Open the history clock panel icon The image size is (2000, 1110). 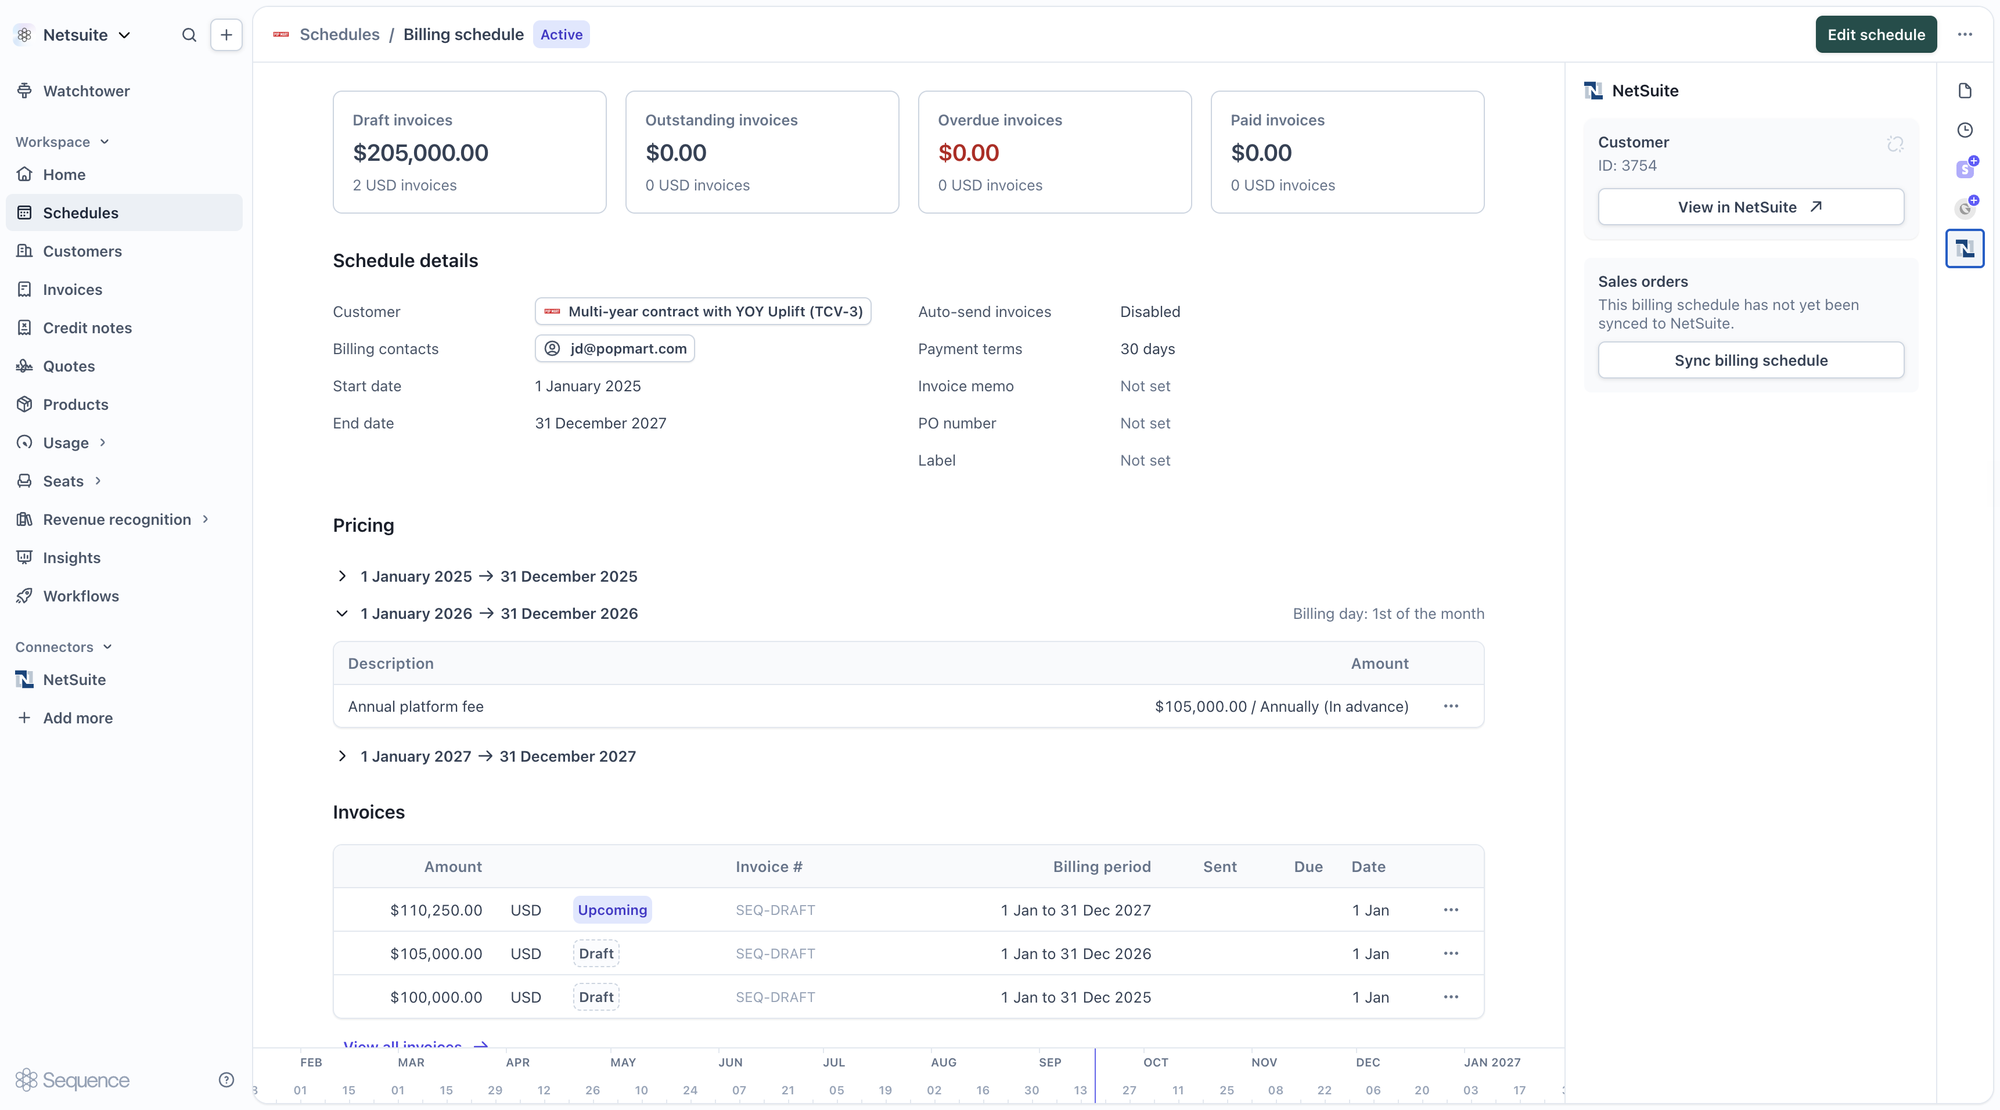pyautogui.click(x=1965, y=130)
